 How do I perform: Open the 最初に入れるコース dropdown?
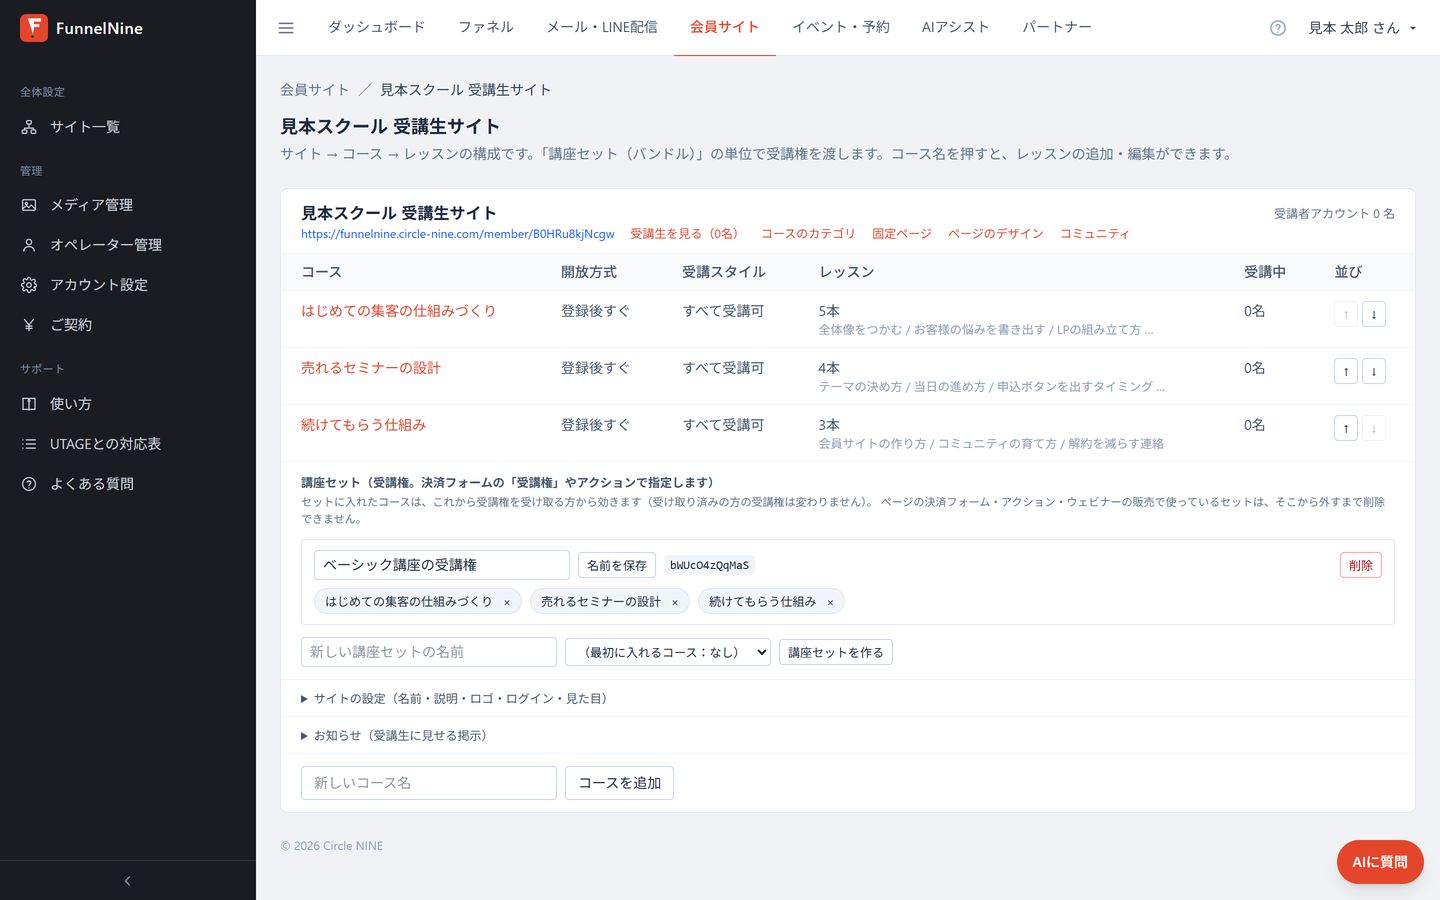[668, 652]
